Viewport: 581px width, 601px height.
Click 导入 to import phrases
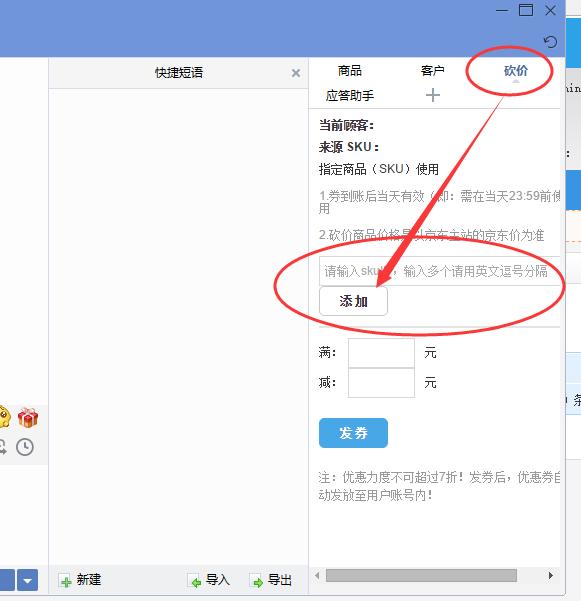click(209, 580)
